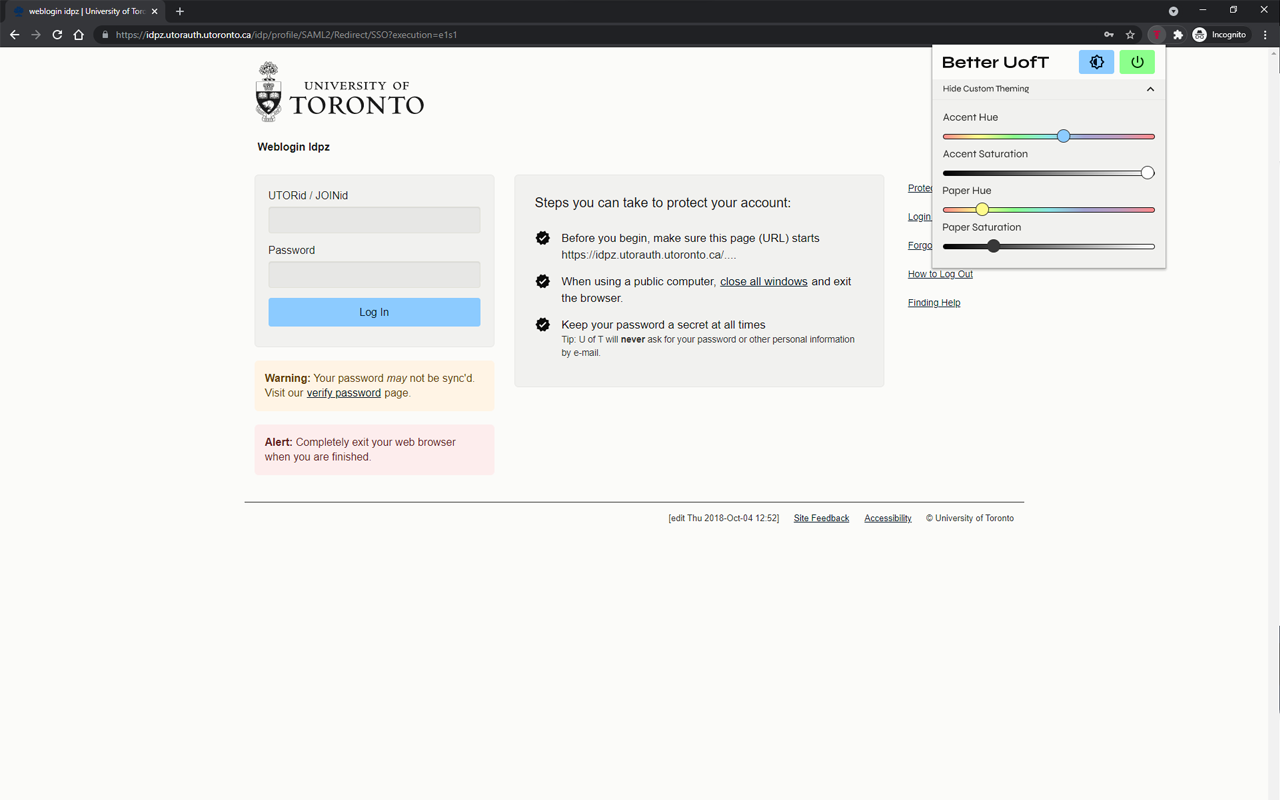The height and width of the screenshot is (800, 1280).
Task: Bookmark this page with the star
Action: 1130,35
